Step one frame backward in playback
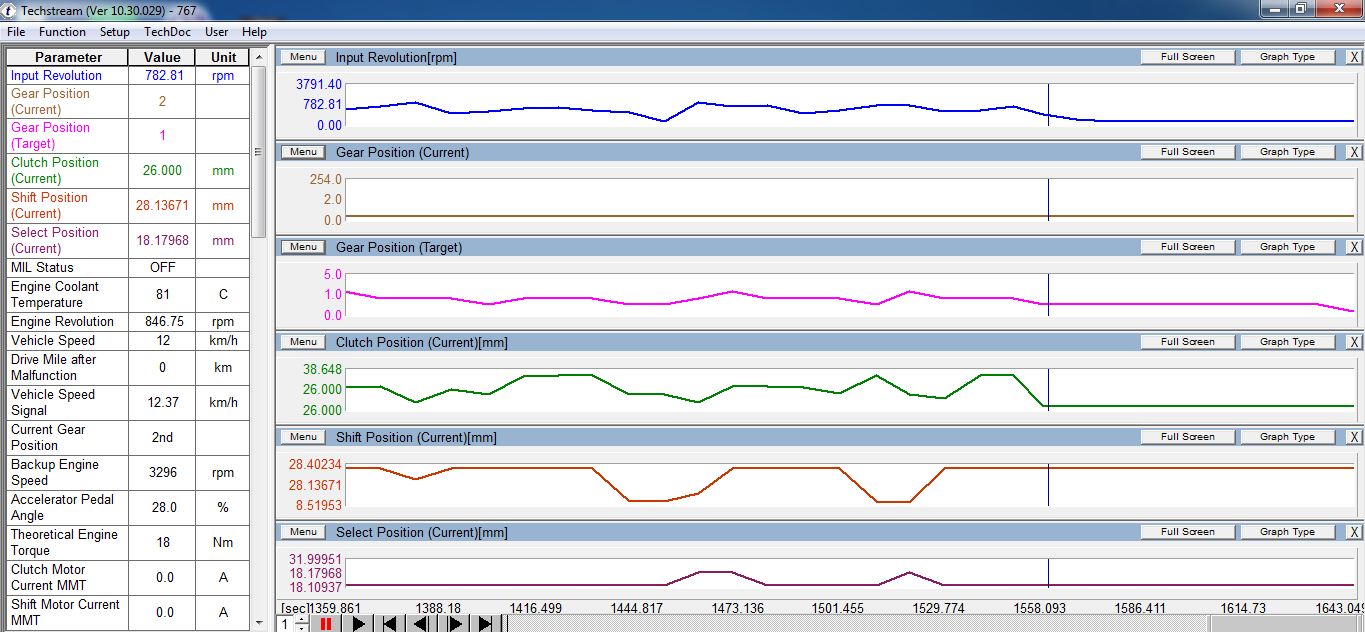 [x=422, y=624]
